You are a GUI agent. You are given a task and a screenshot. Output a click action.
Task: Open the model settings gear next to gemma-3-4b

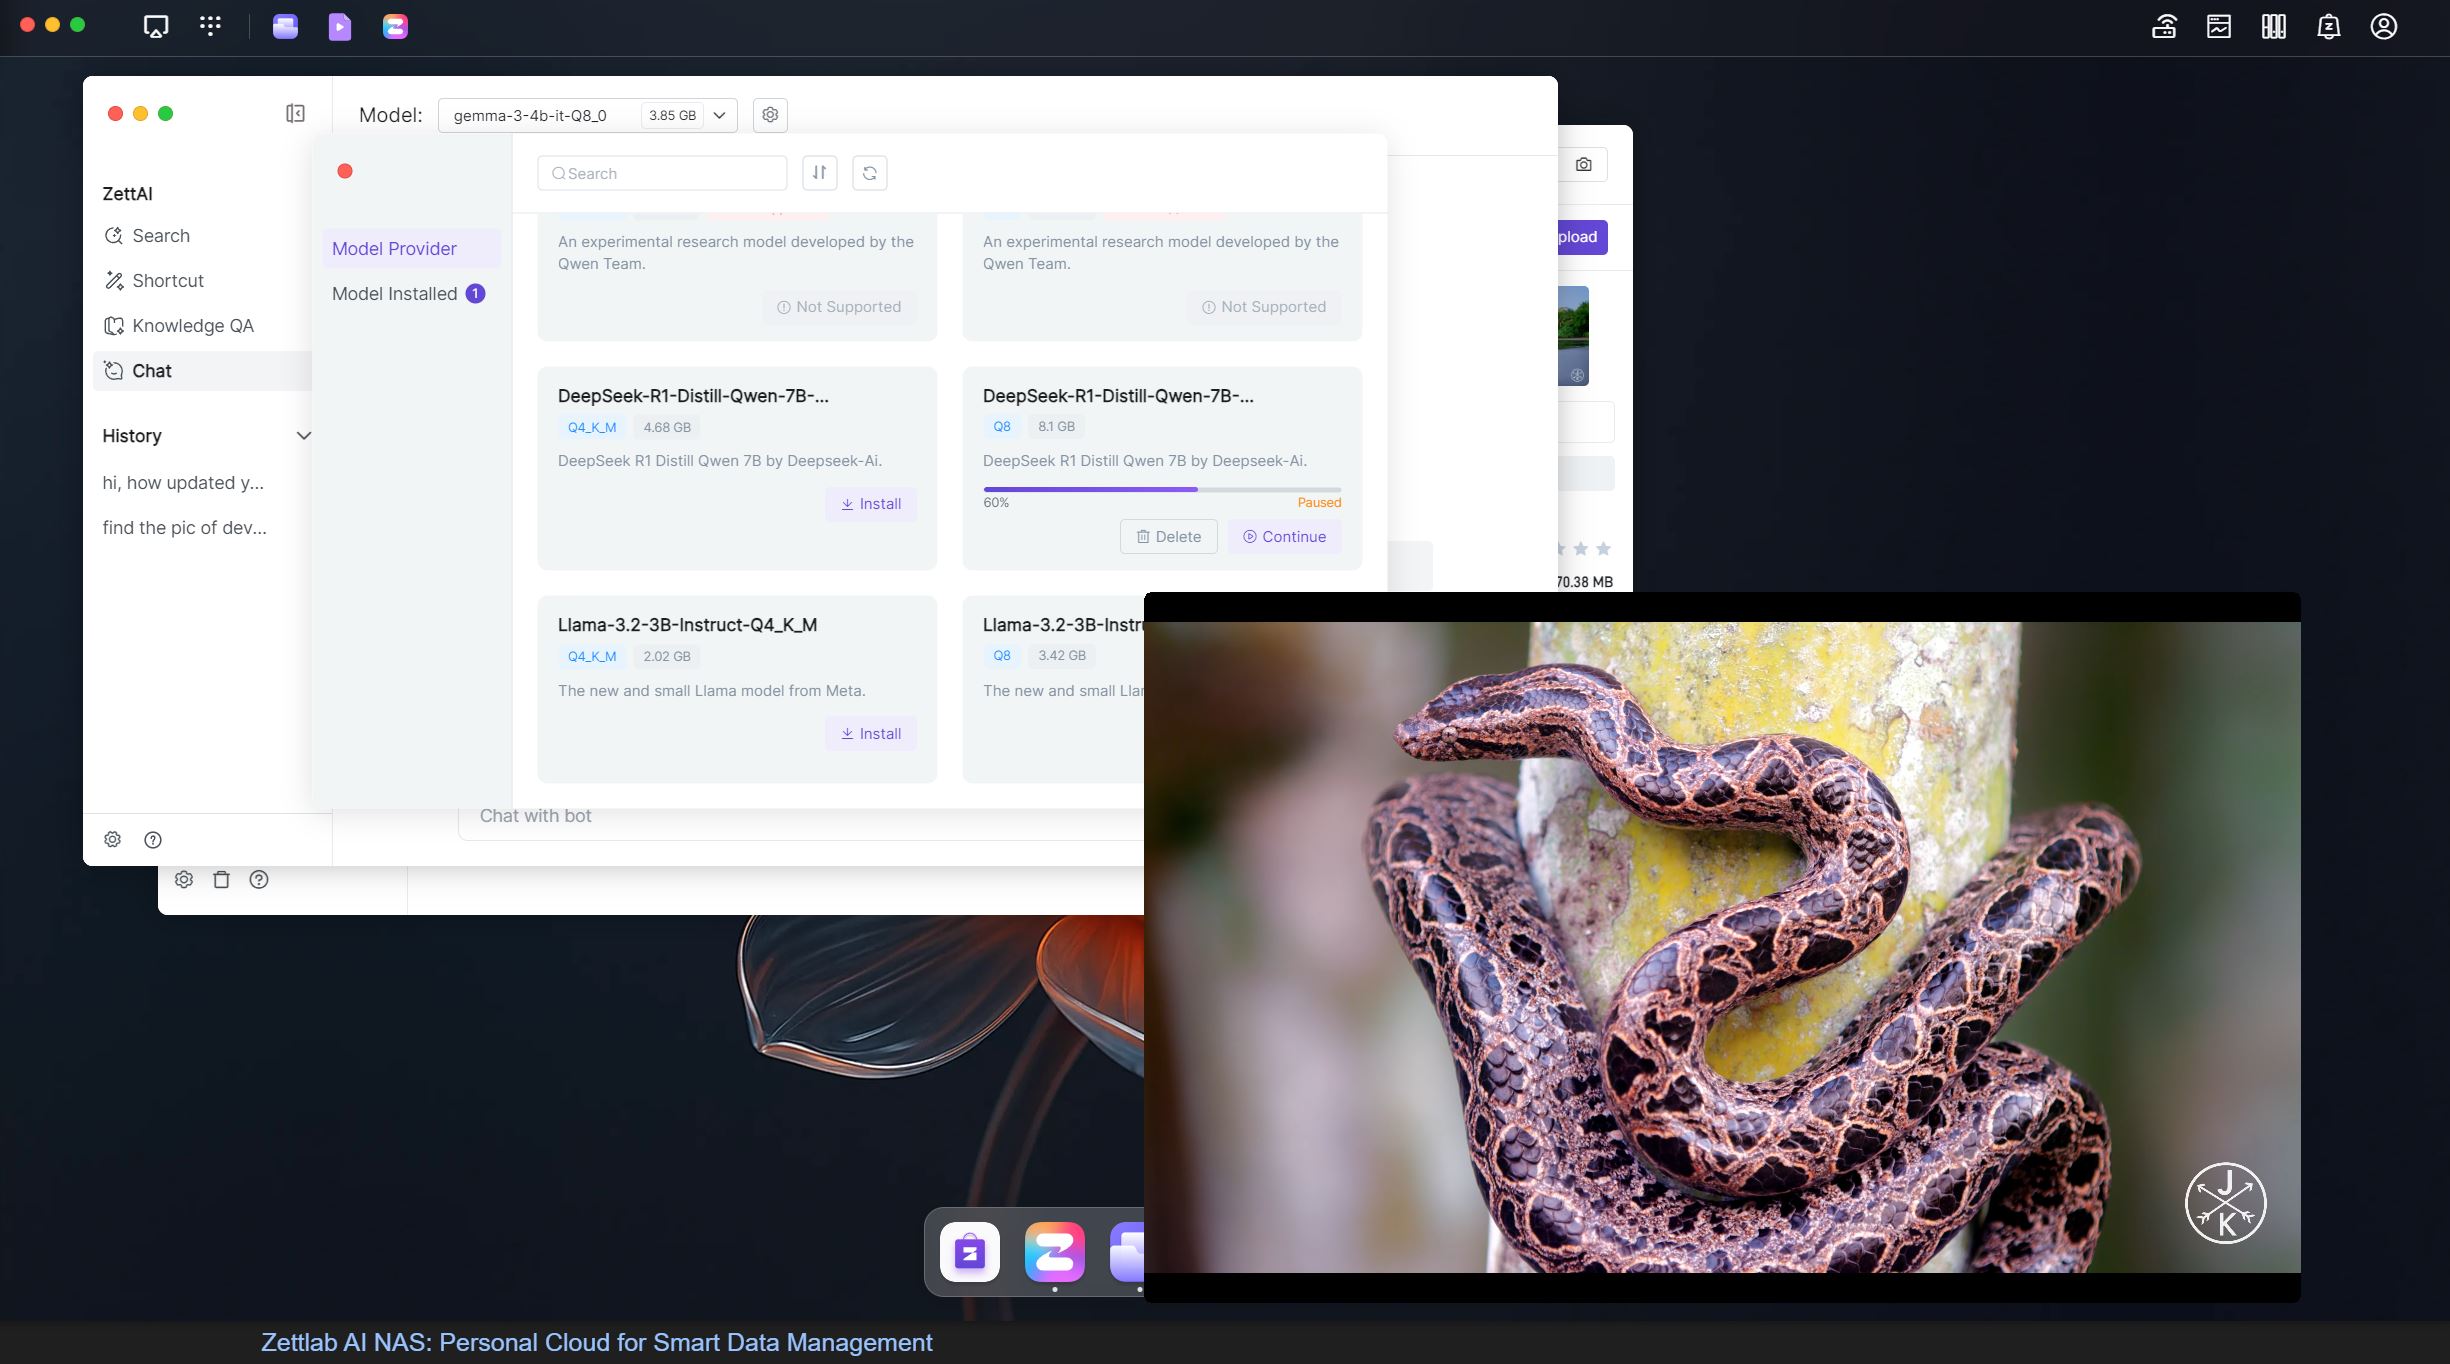tap(769, 114)
